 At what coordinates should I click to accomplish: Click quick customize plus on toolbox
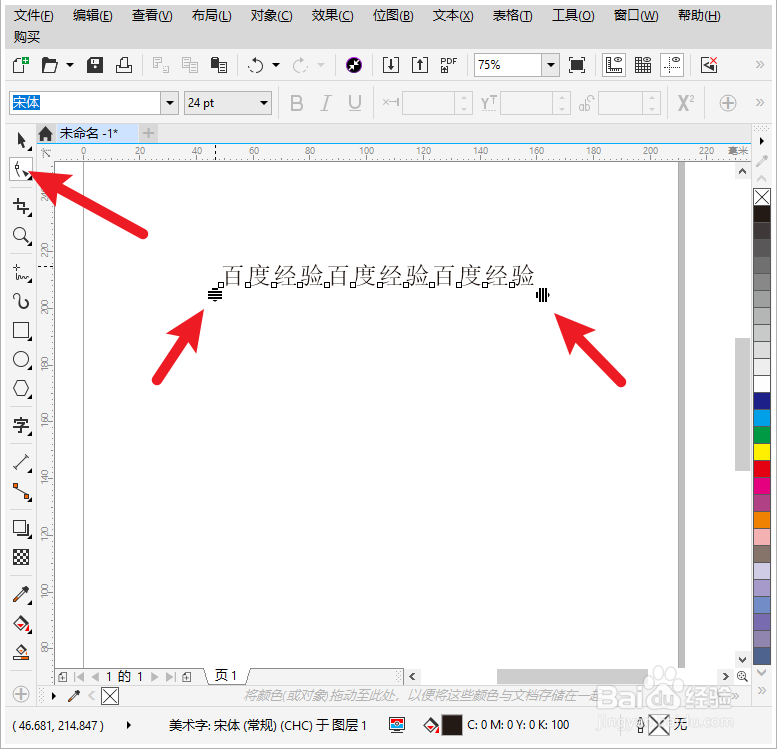21,693
